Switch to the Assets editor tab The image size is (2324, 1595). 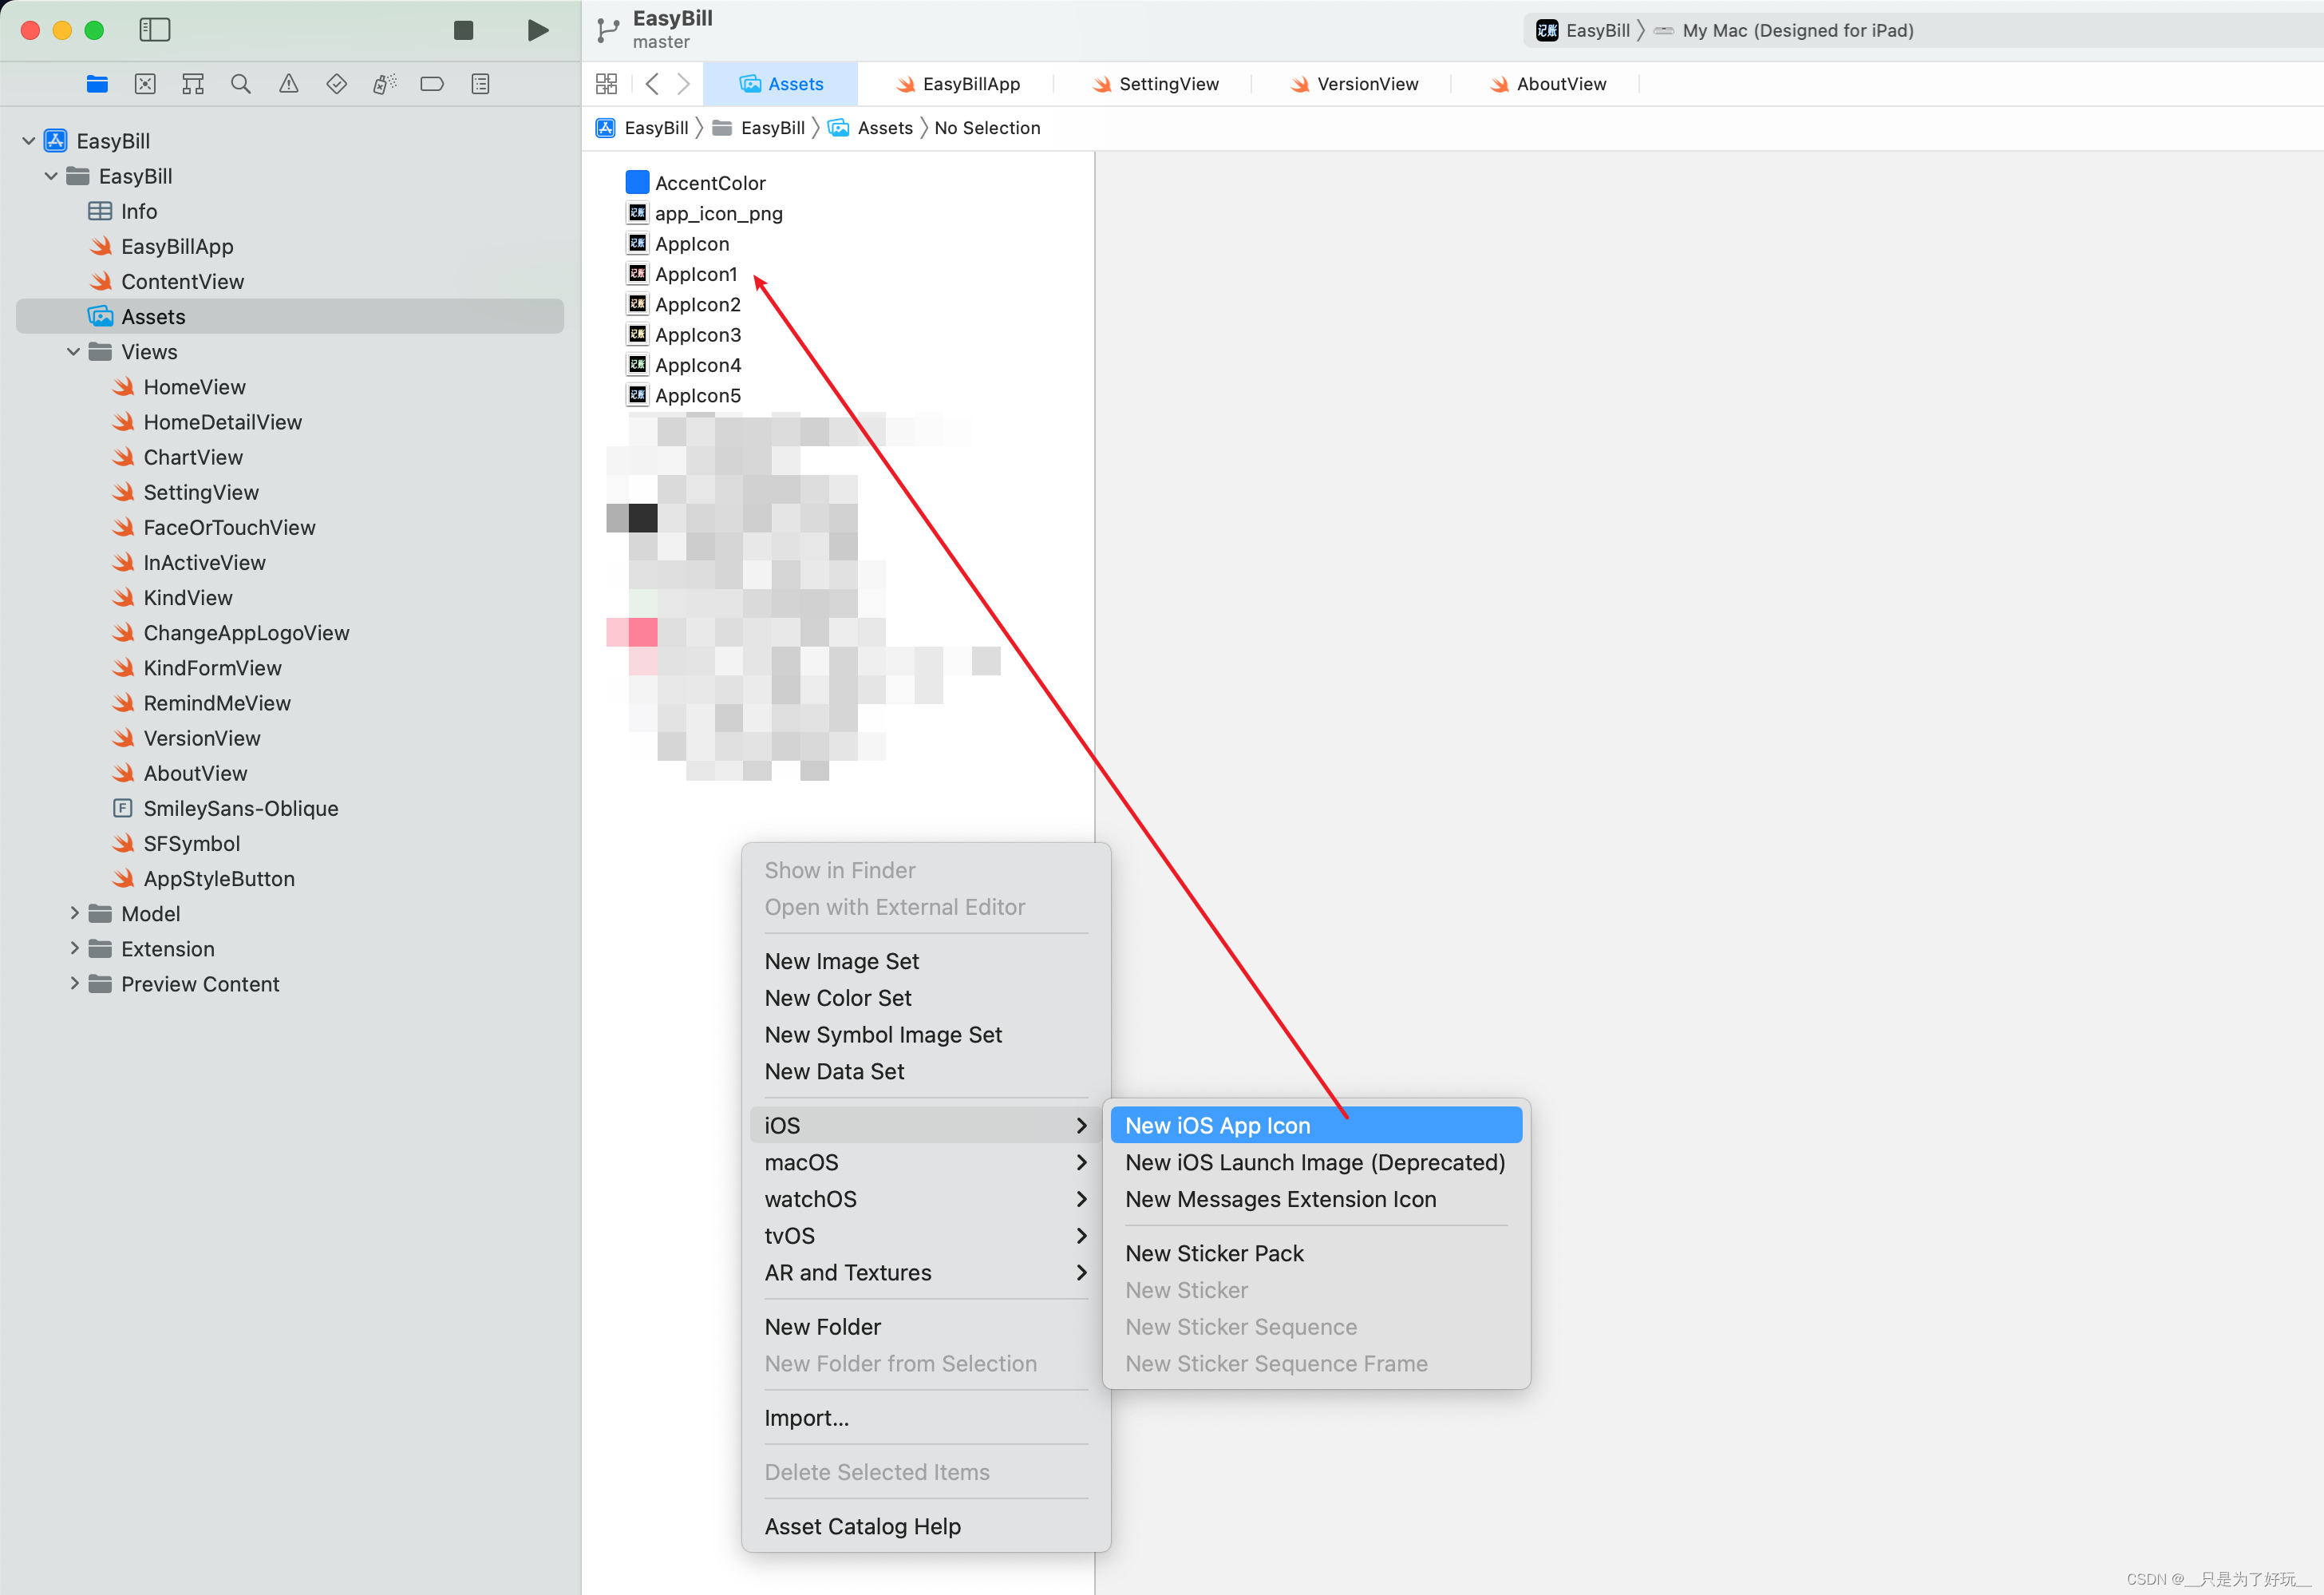pos(780,84)
